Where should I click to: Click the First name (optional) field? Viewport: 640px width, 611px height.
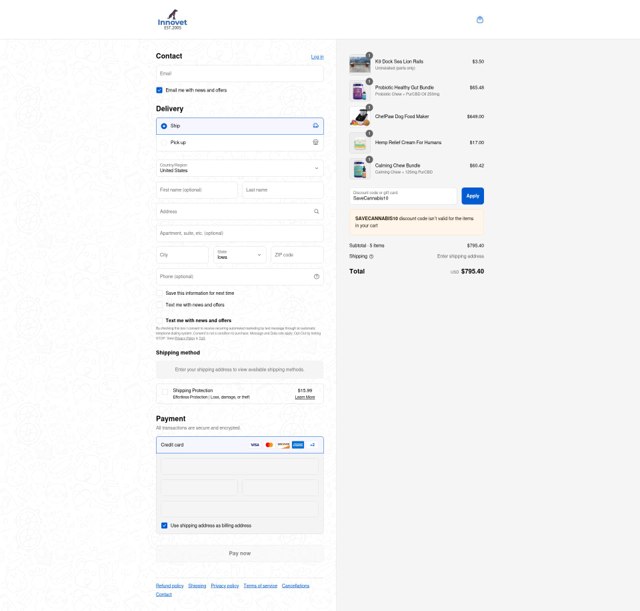click(197, 190)
